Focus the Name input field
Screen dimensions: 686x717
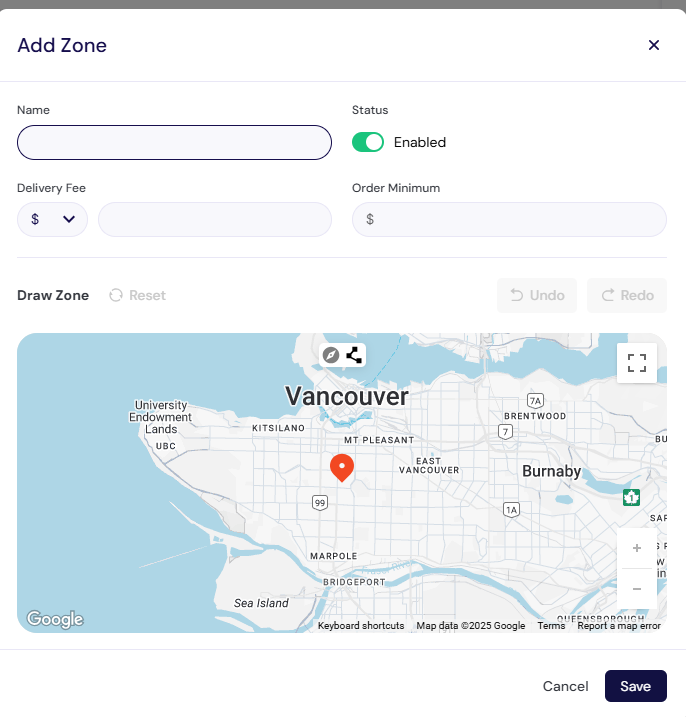click(174, 143)
